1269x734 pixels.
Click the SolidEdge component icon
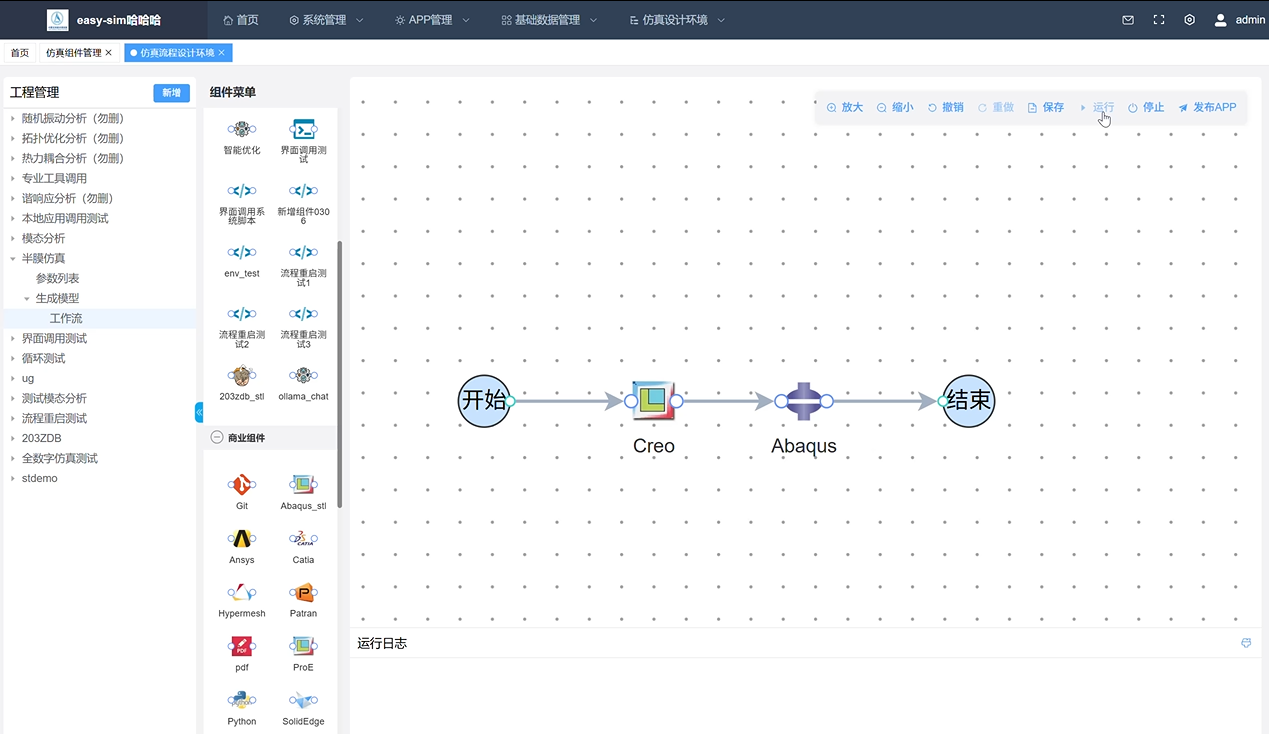click(303, 700)
